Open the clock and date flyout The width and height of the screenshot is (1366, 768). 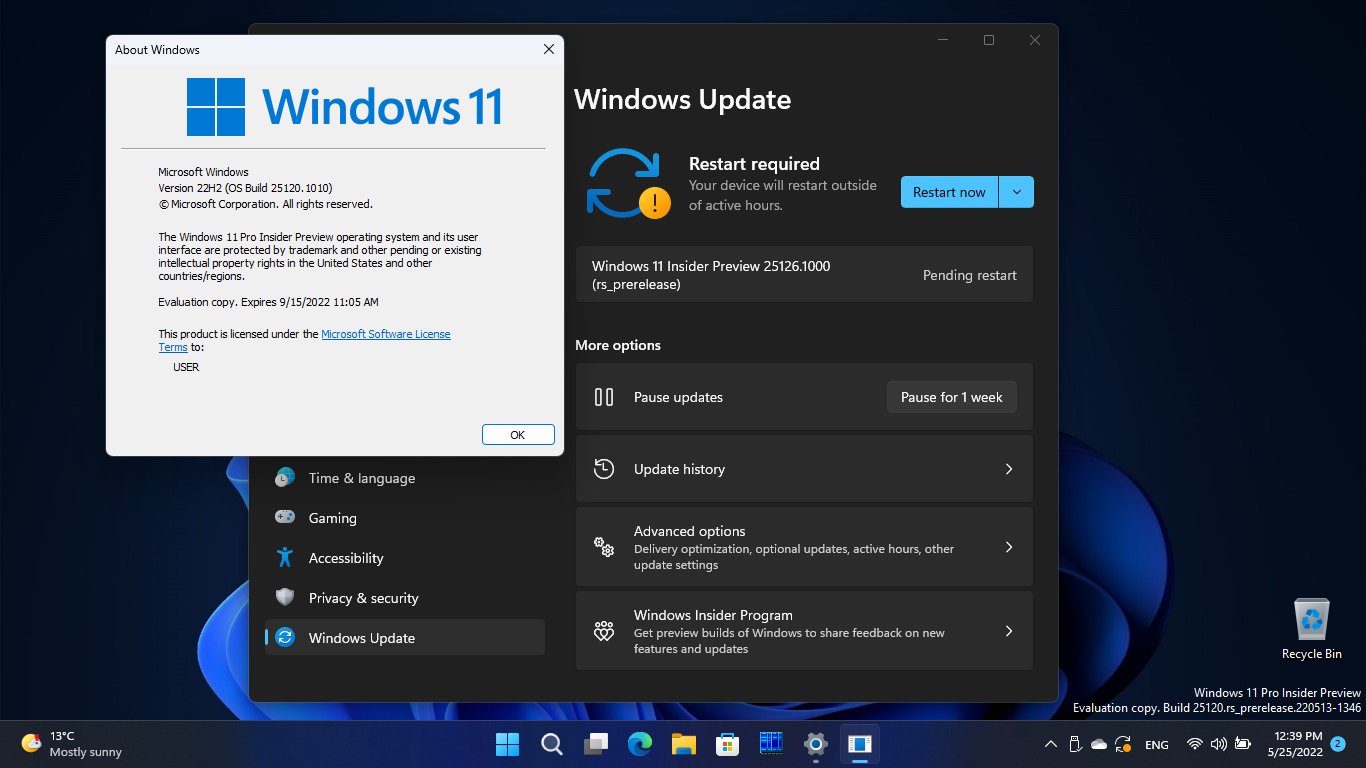click(x=1295, y=744)
